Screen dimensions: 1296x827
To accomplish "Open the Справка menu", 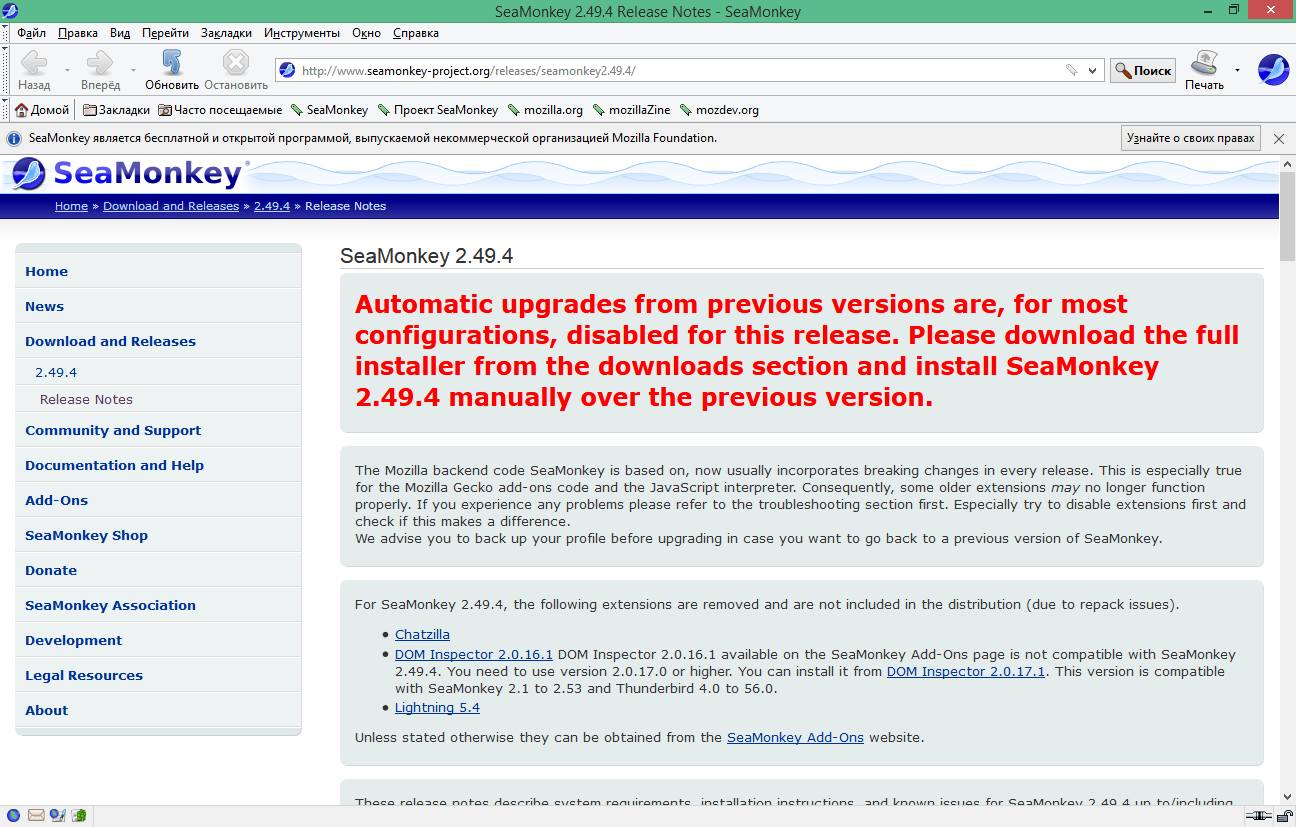I will point(415,33).
